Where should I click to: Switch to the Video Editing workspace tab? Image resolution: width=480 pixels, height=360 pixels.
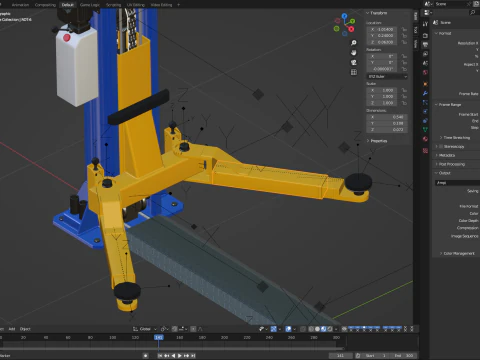click(161, 5)
